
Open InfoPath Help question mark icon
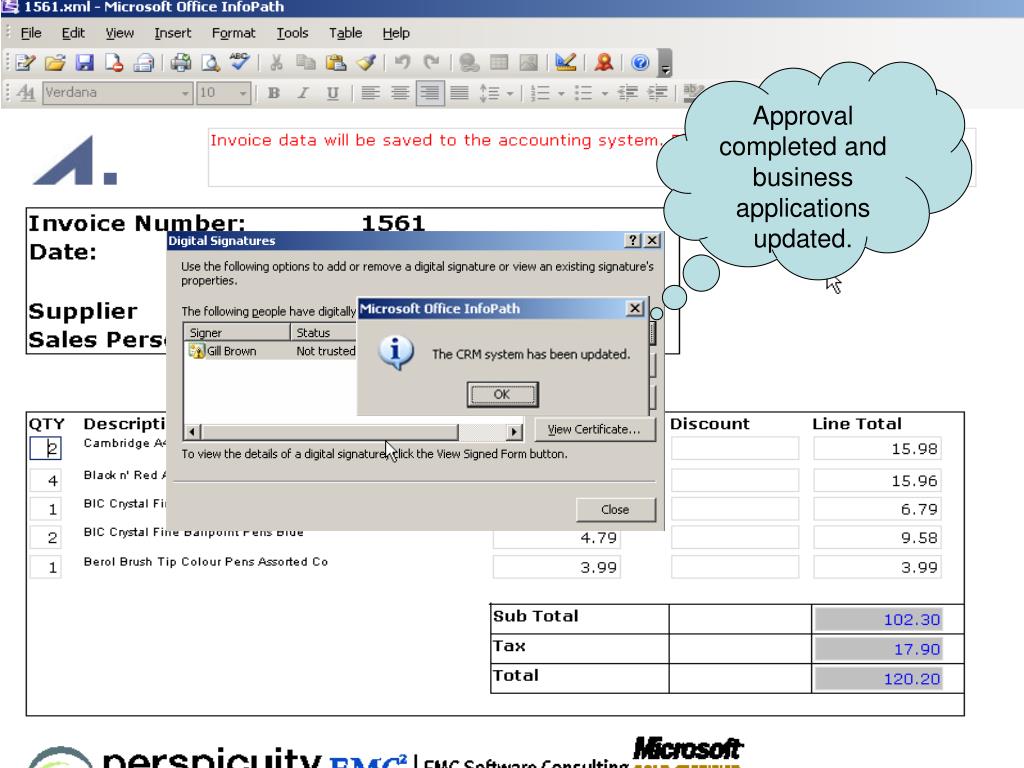[x=641, y=63]
